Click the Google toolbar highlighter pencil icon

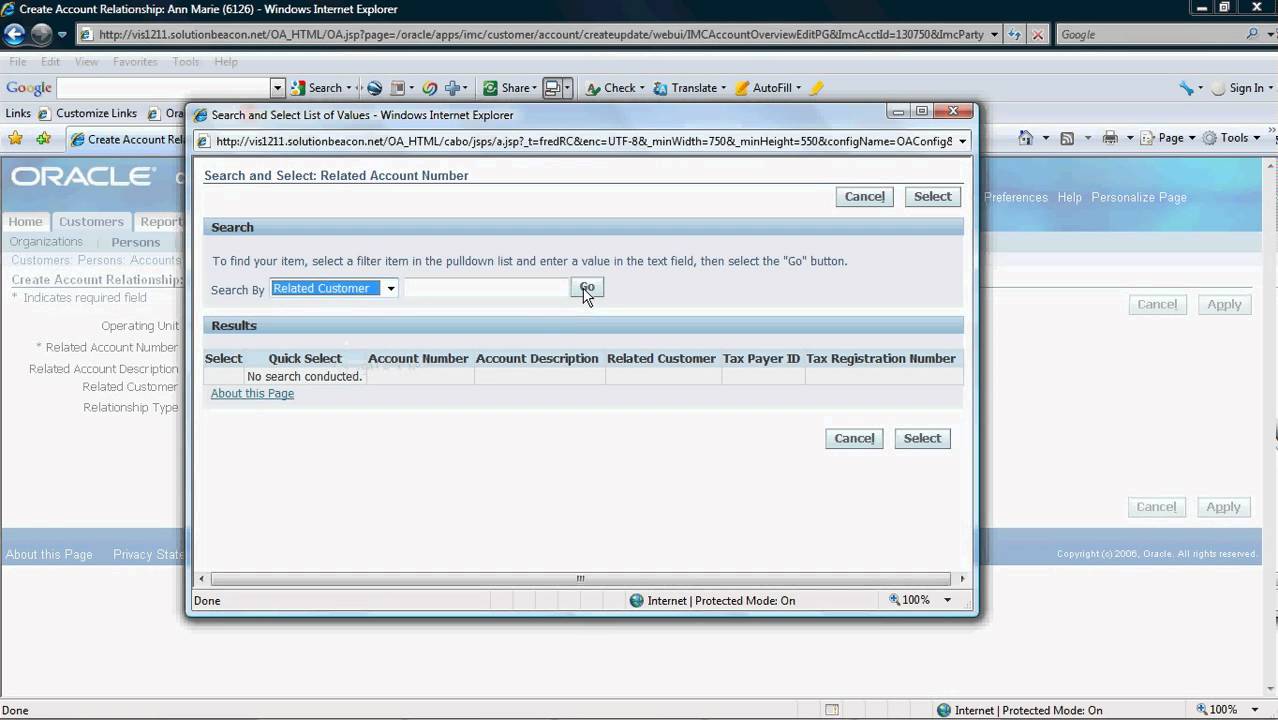[x=816, y=88]
